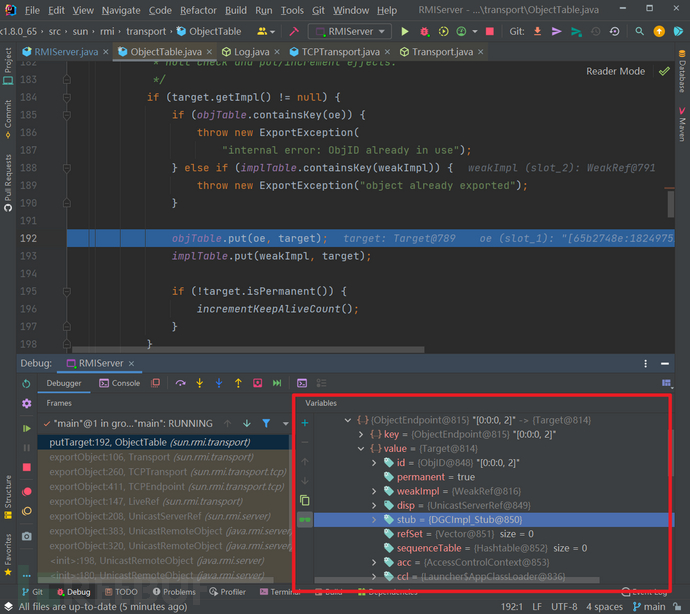Toggle watches view glasses icon

click(x=305, y=520)
